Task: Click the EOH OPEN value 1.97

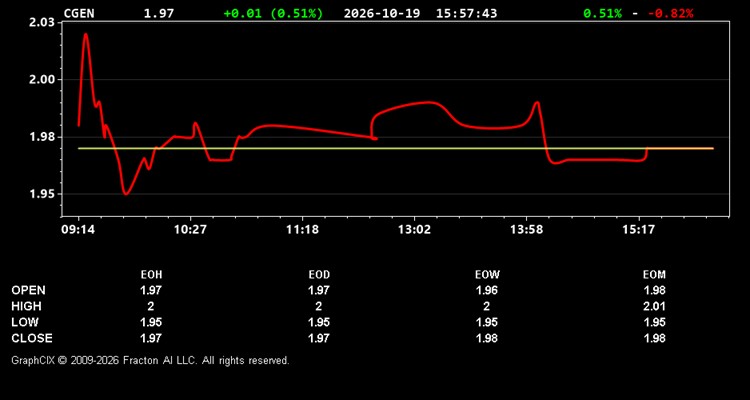Action: pos(151,290)
